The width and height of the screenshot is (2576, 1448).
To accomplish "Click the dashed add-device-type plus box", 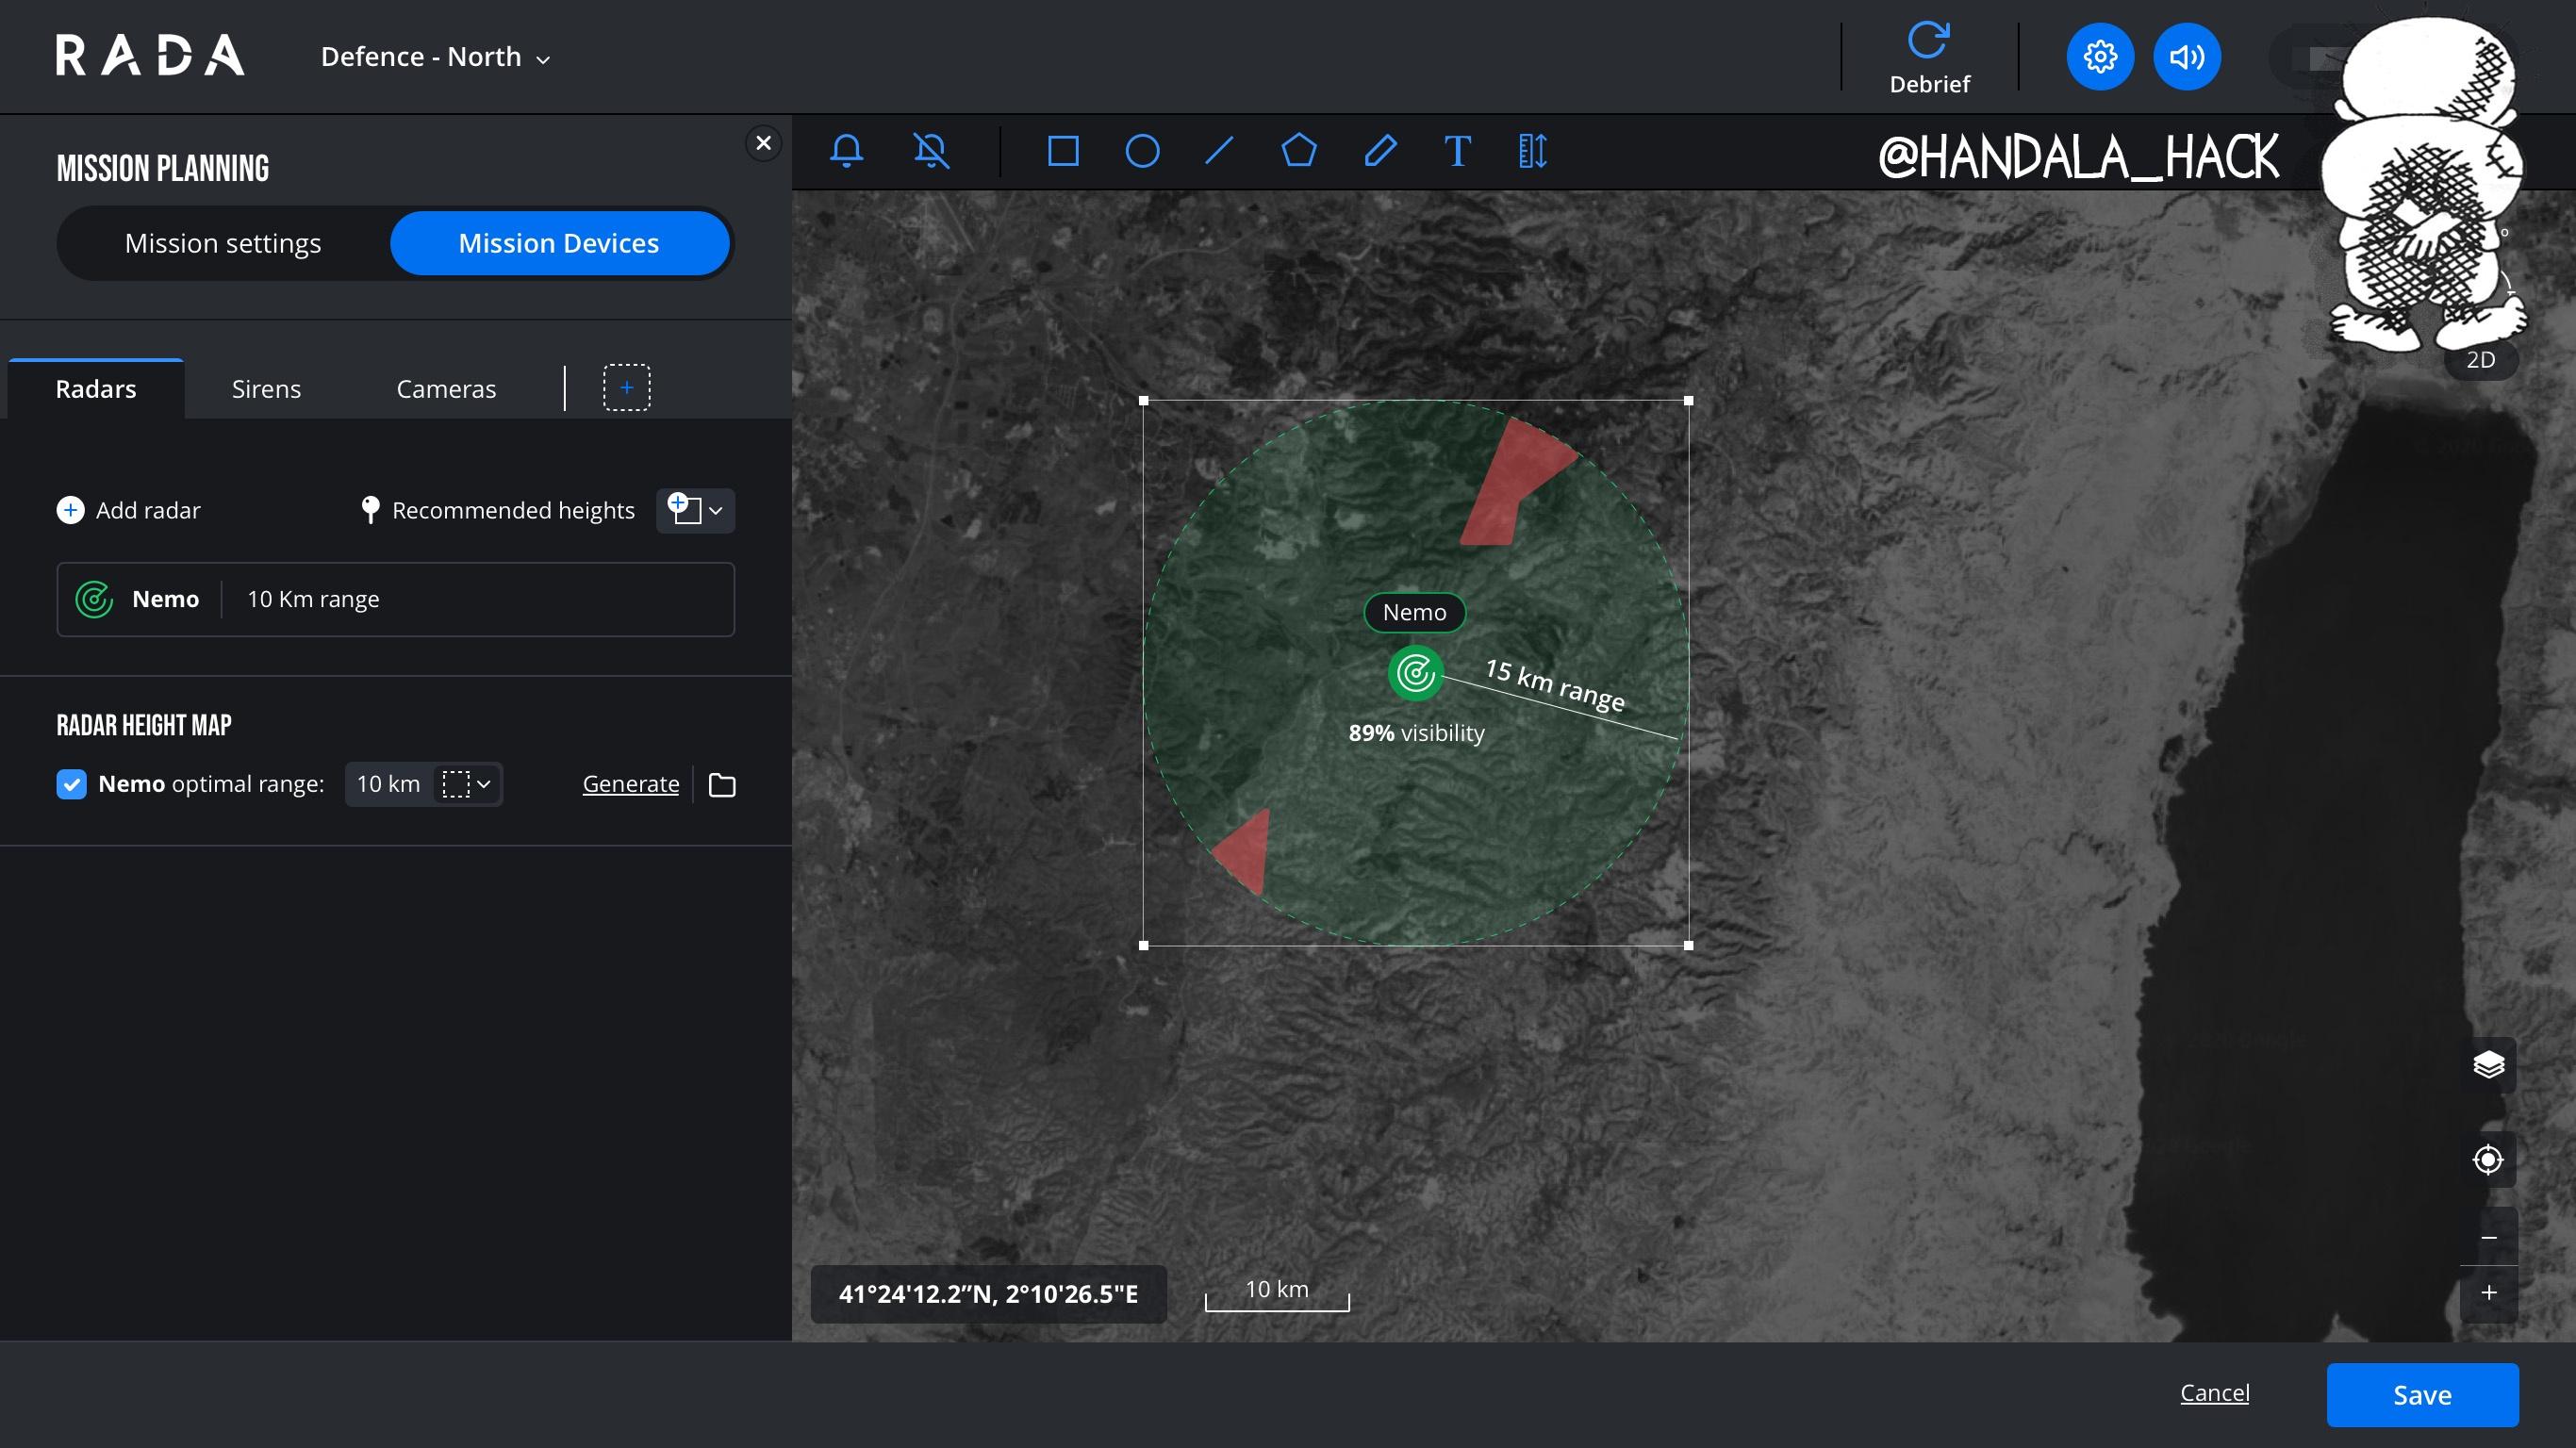I will point(626,387).
